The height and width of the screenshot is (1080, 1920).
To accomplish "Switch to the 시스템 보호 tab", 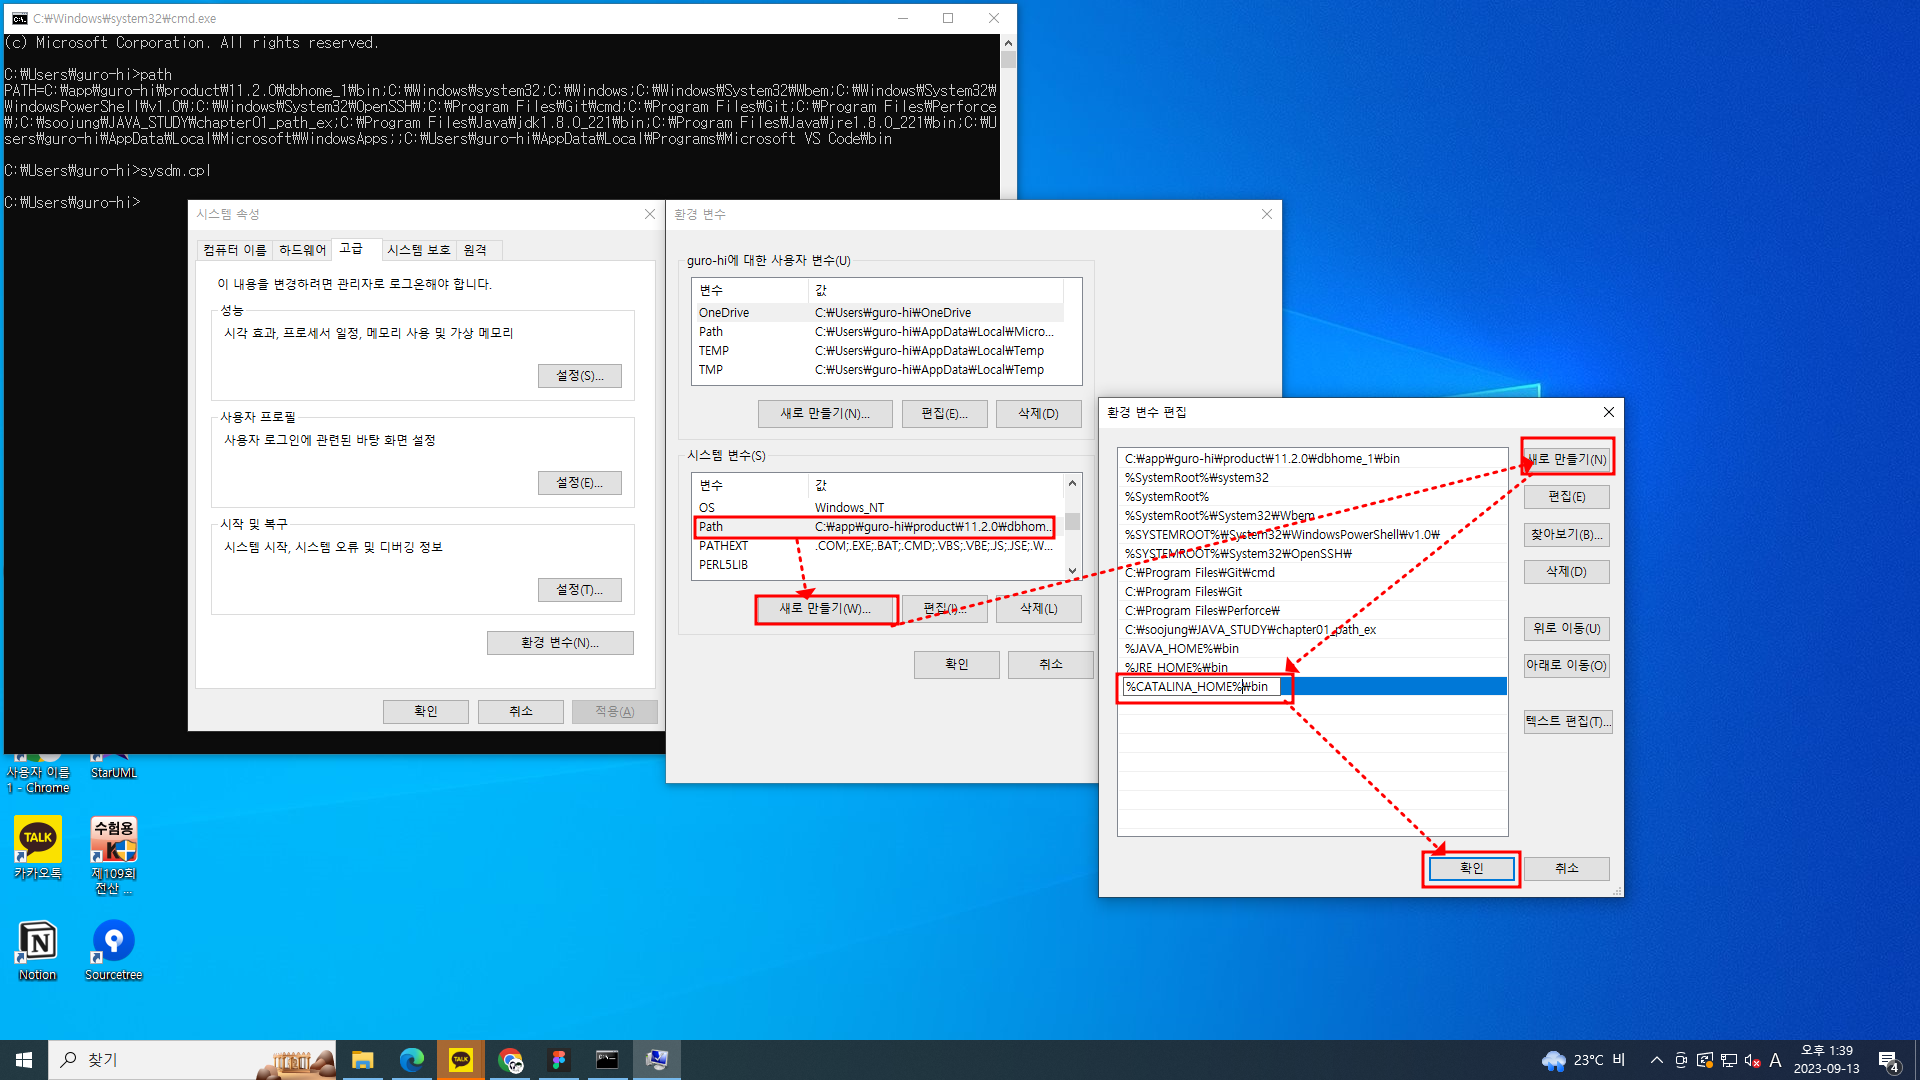I will pyautogui.click(x=418, y=250).
